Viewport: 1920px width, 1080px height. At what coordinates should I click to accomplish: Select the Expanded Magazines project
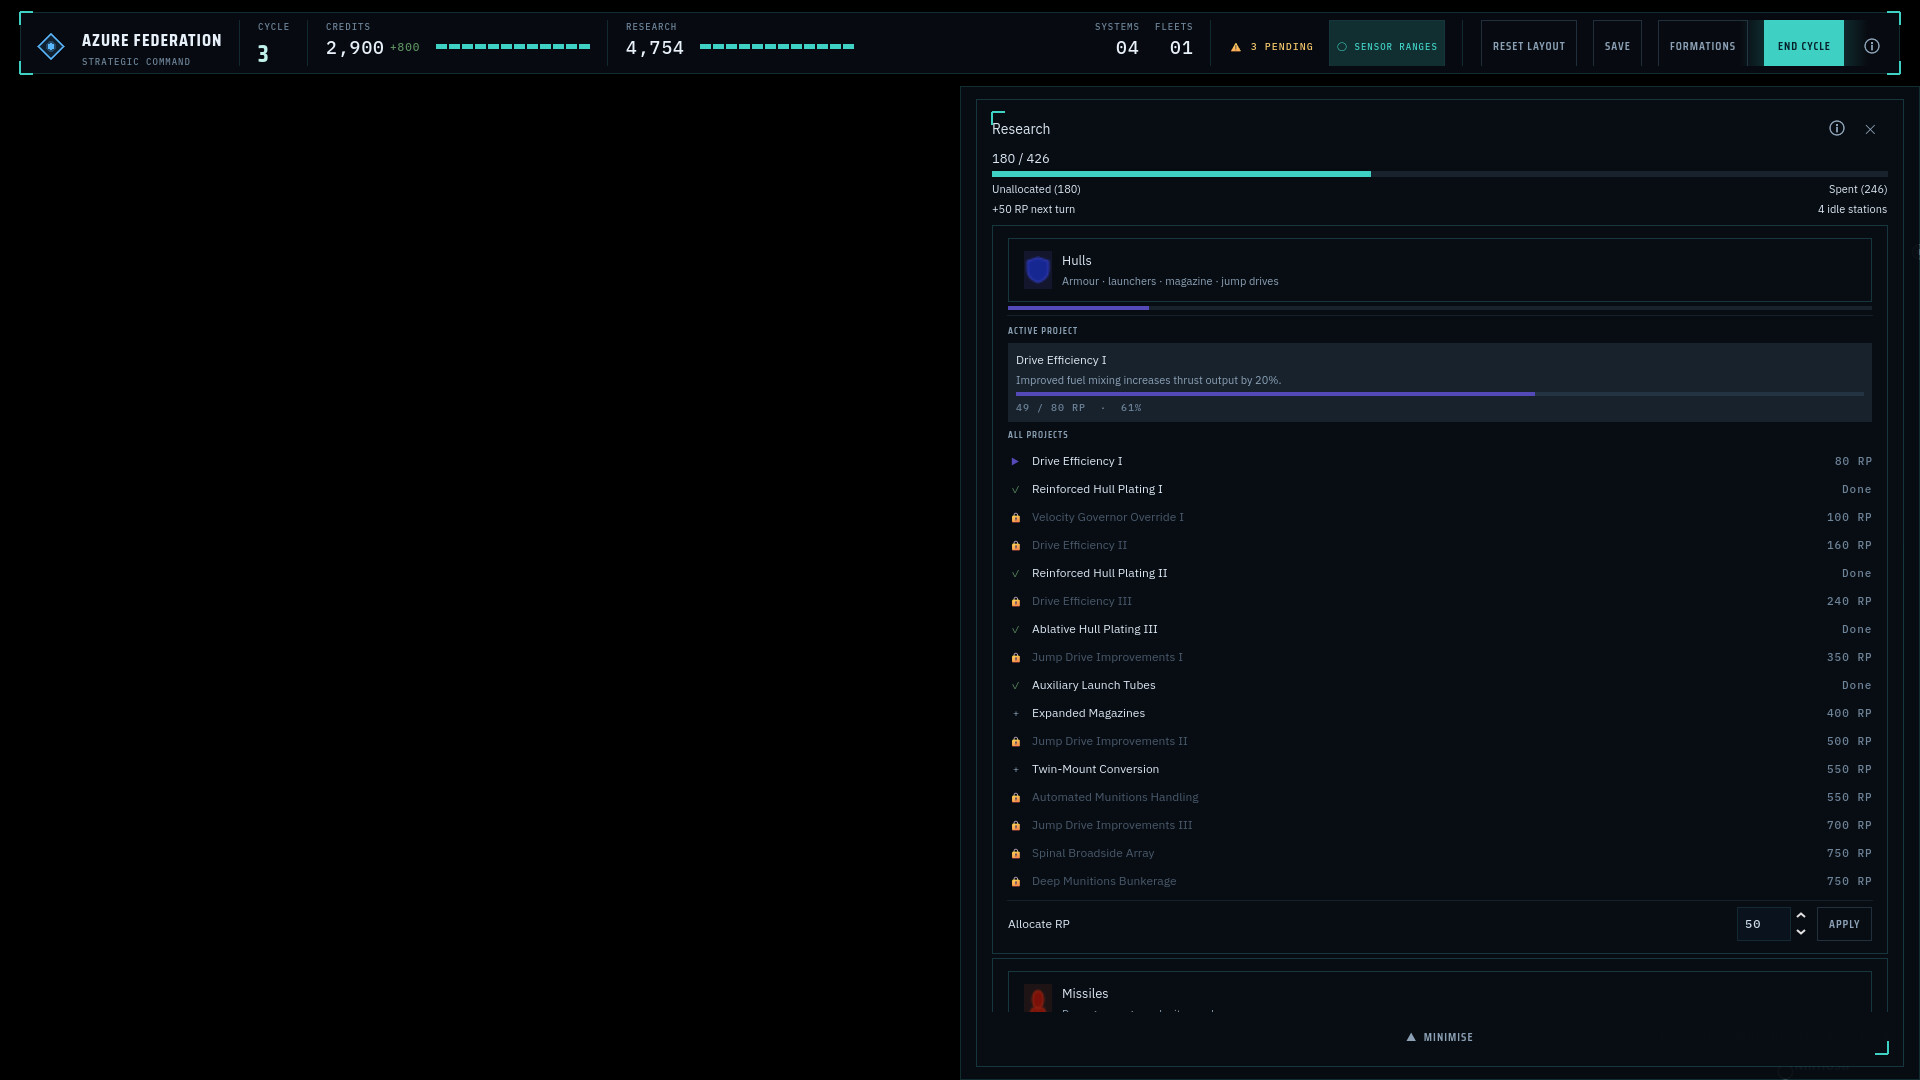(x=1439, y=714)
